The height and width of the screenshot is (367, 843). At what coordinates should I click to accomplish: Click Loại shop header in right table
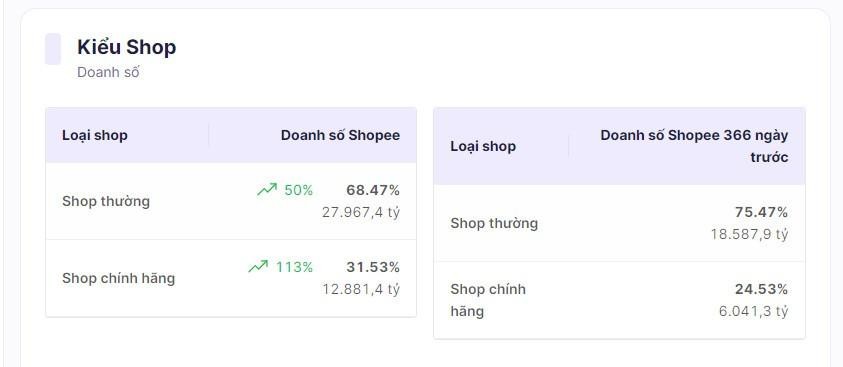click(483, 146)
